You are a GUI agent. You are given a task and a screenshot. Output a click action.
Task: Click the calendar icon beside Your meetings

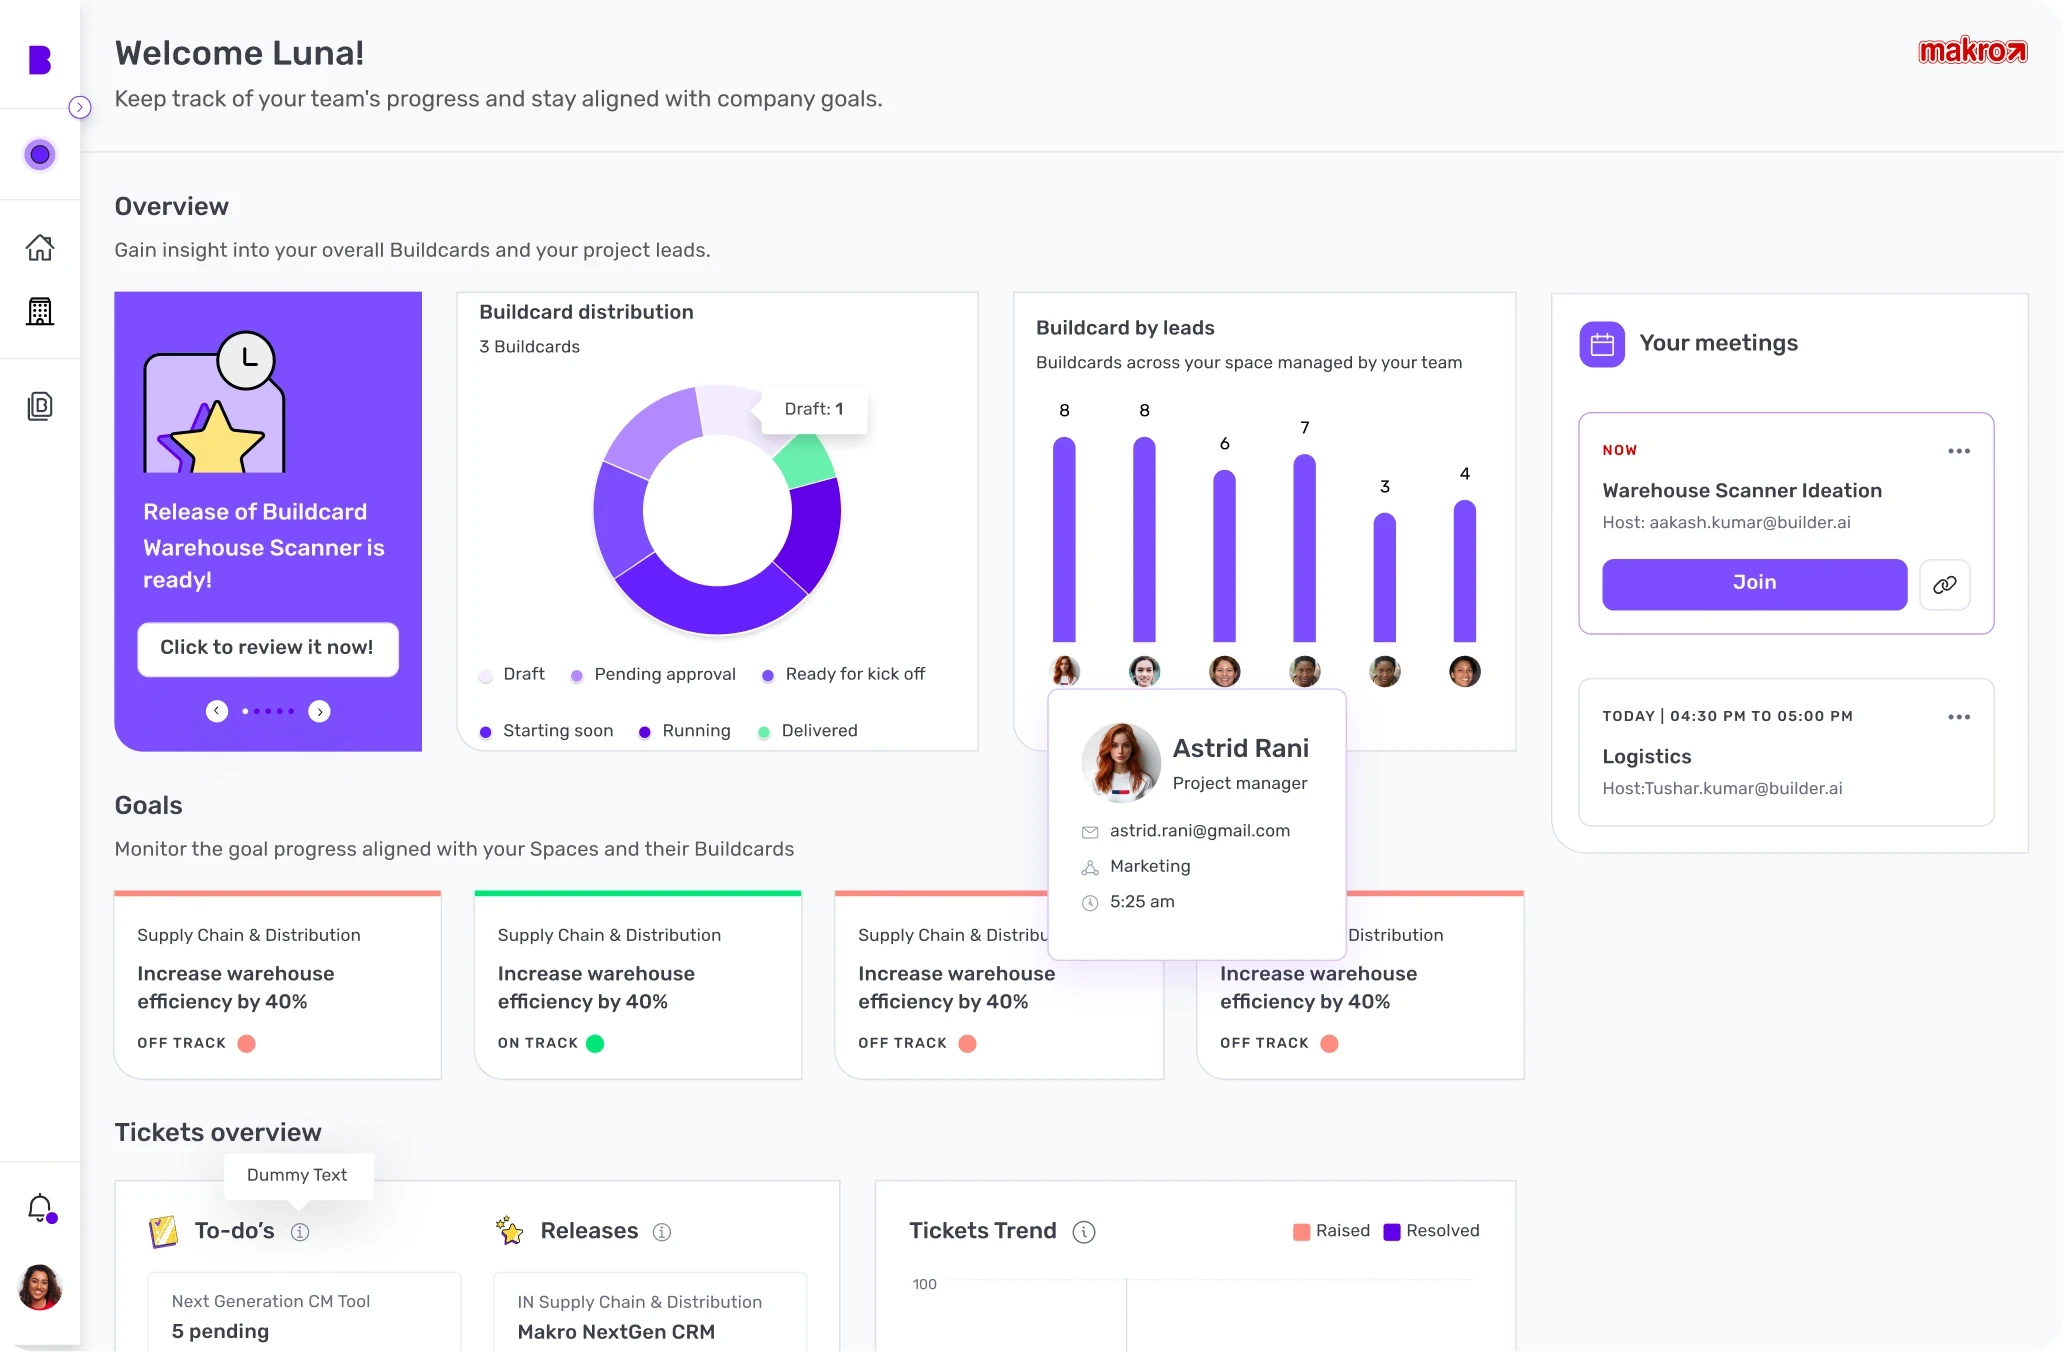[x=1602, y=345]
